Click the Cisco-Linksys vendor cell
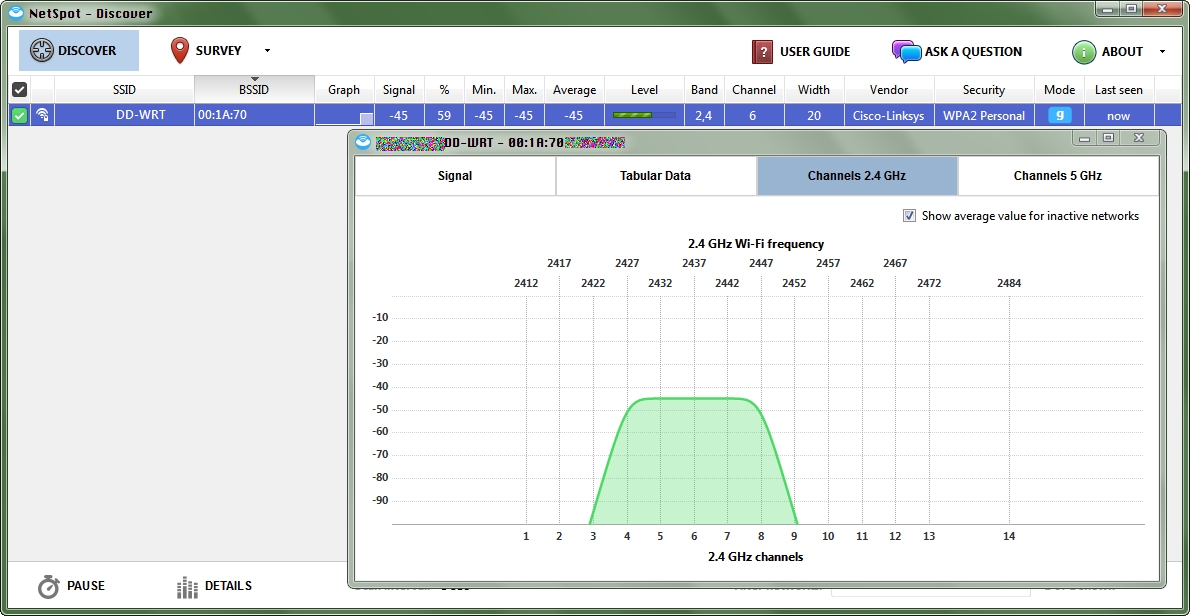1190x616 pixels. (x=889, y=115)
